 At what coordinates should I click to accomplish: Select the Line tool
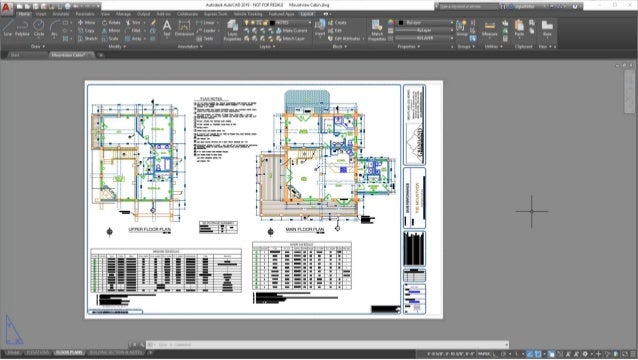[8, 28]
